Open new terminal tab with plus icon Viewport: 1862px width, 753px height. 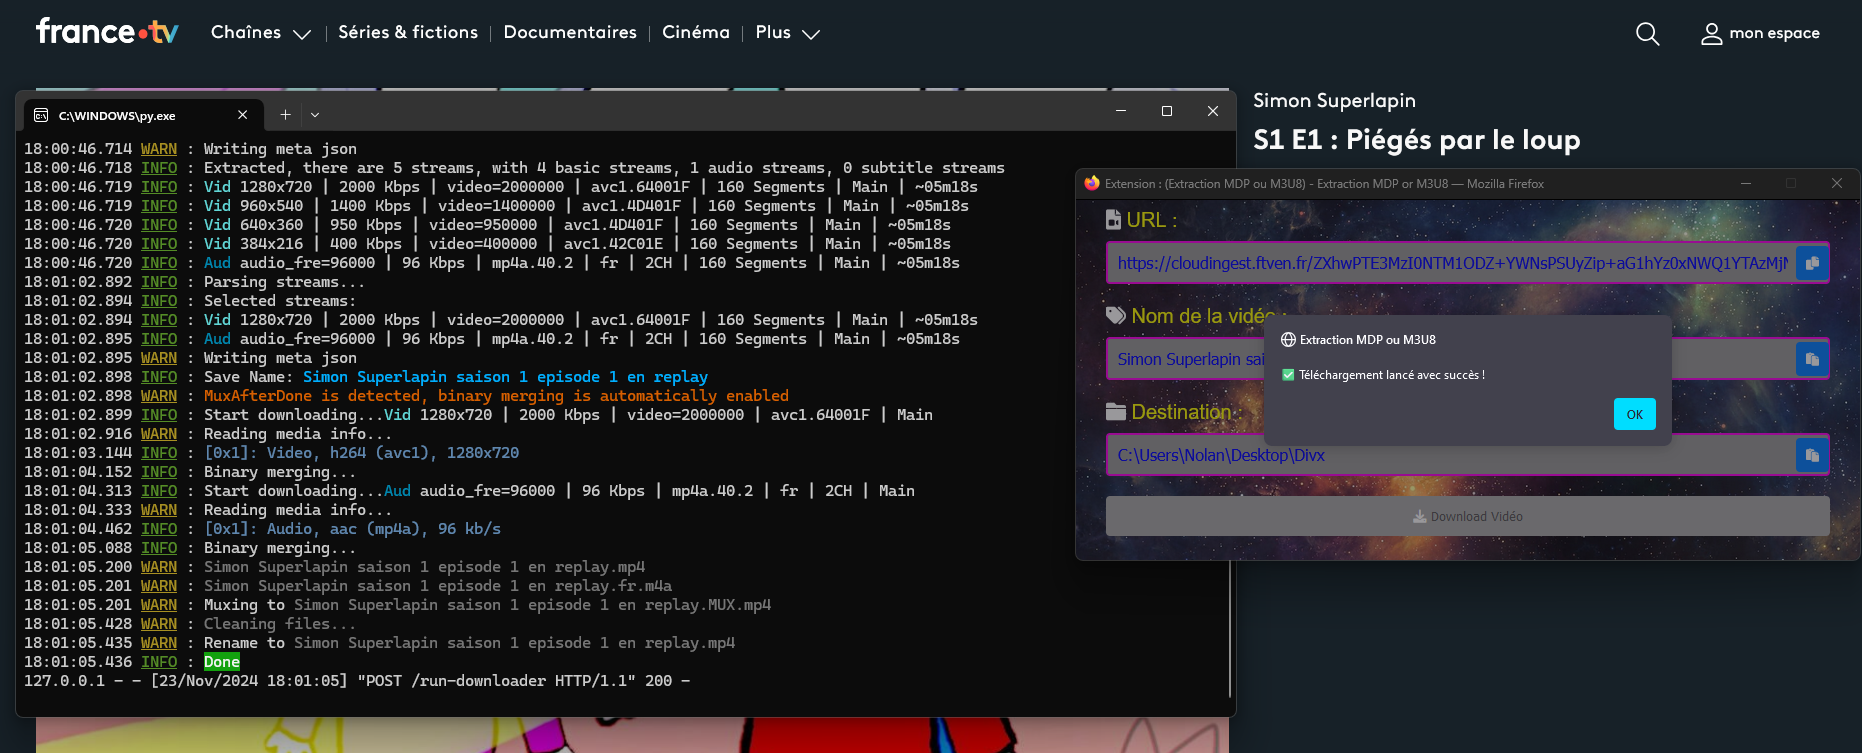pos(285,115)
